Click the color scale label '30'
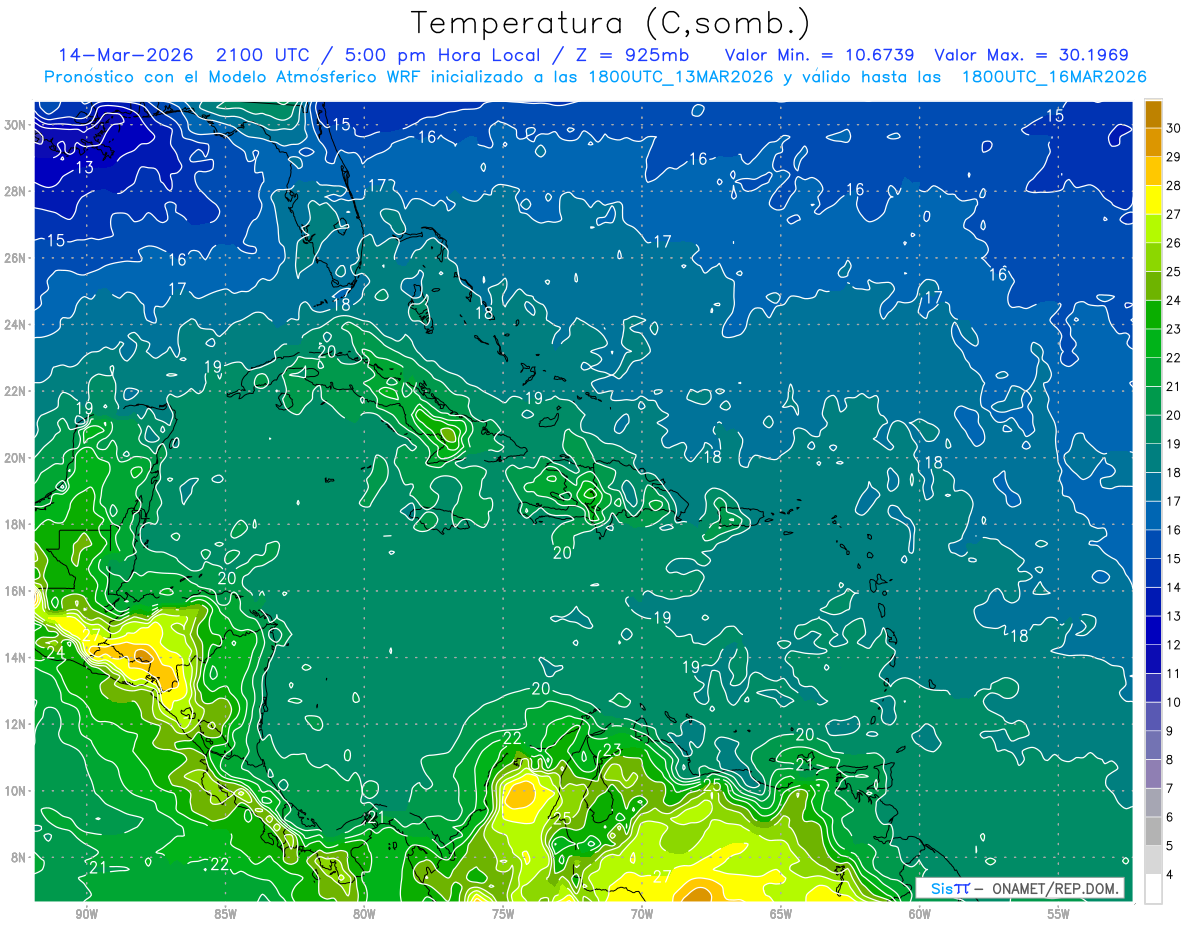The height and width of the screenshot is (927, 1200). [x=1174, y=128]
